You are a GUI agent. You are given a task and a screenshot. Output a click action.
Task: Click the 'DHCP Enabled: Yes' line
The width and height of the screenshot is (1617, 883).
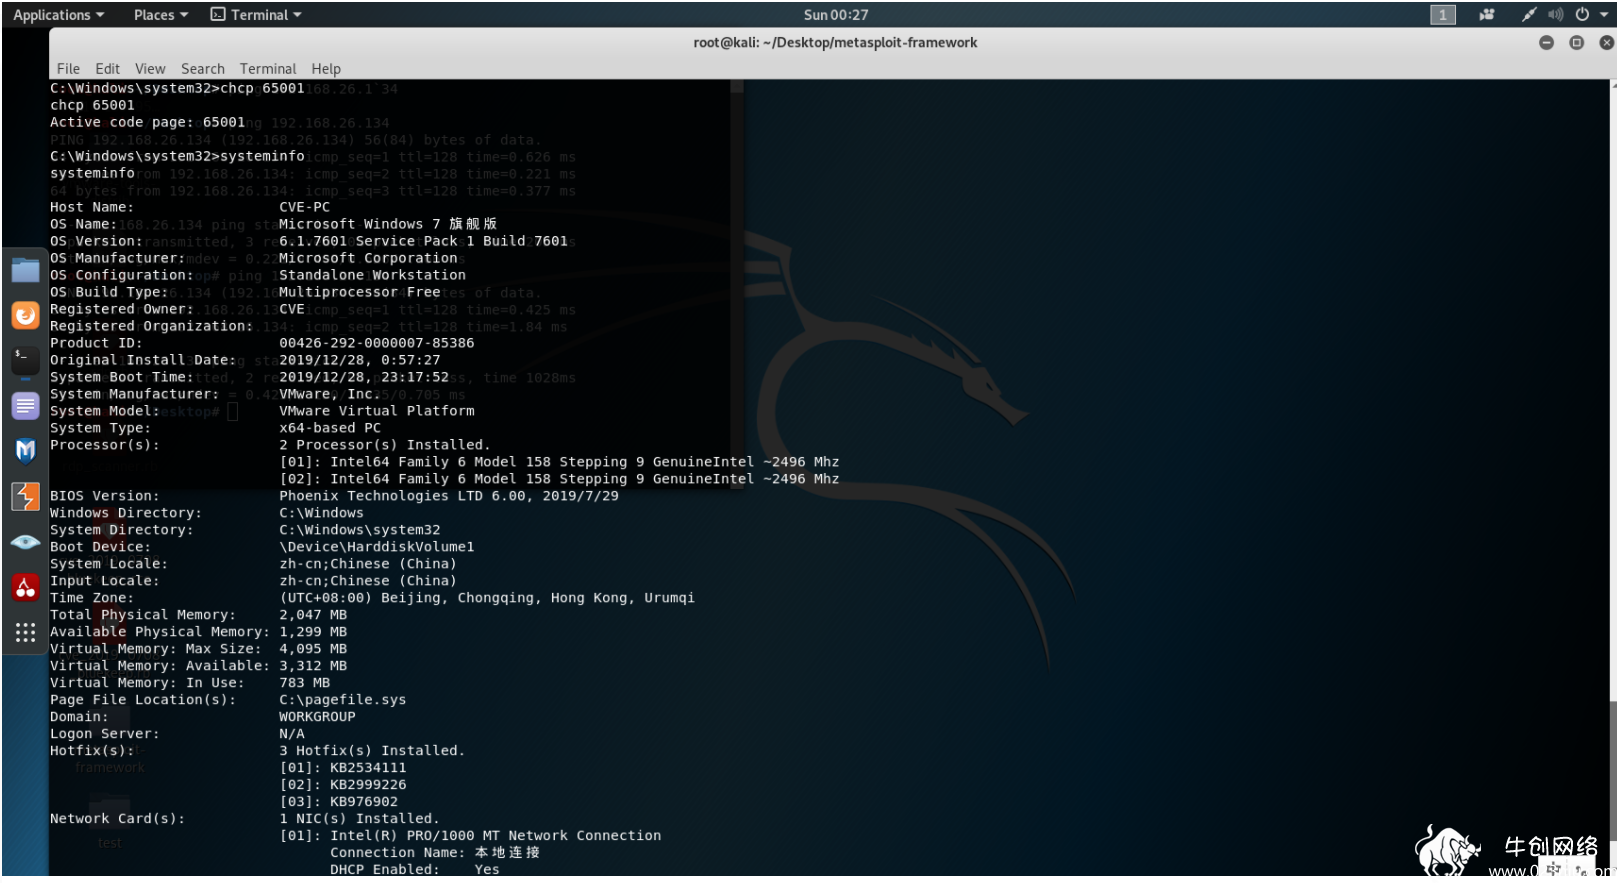pyautogui.click(x=415, y=870)
